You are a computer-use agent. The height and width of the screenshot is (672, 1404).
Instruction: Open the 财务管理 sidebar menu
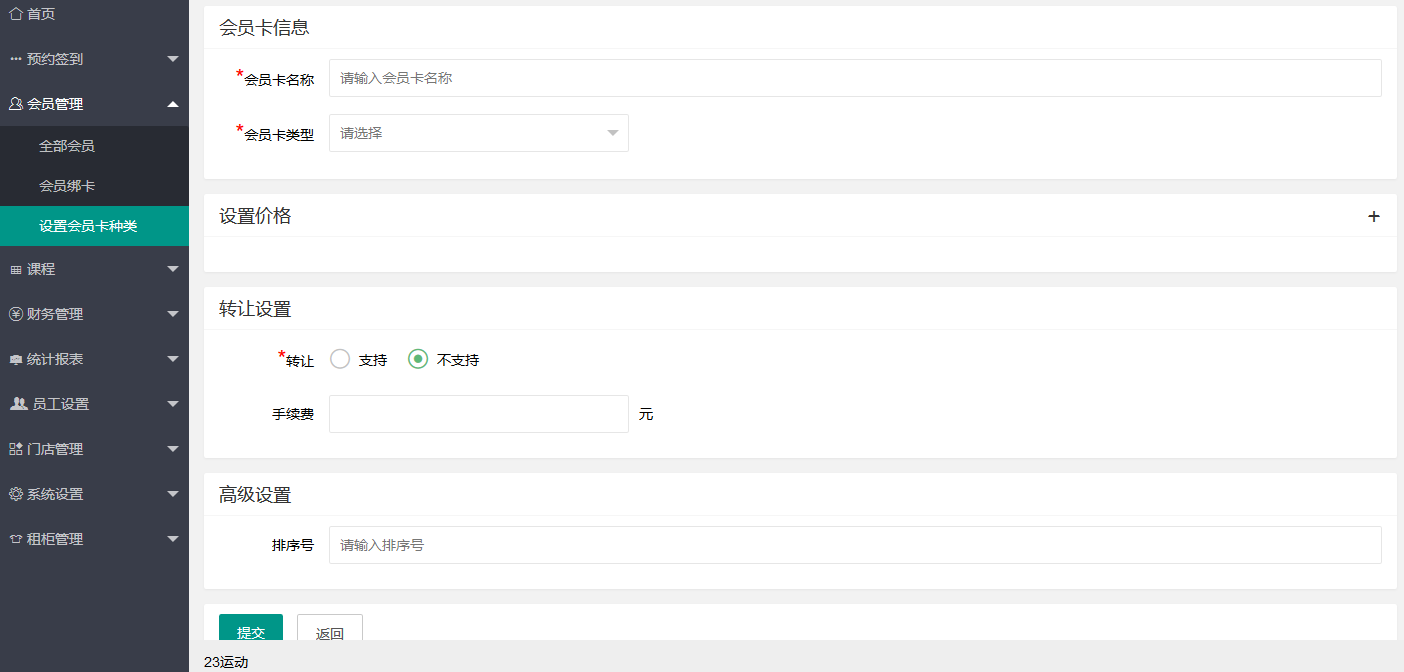[94, 314]
